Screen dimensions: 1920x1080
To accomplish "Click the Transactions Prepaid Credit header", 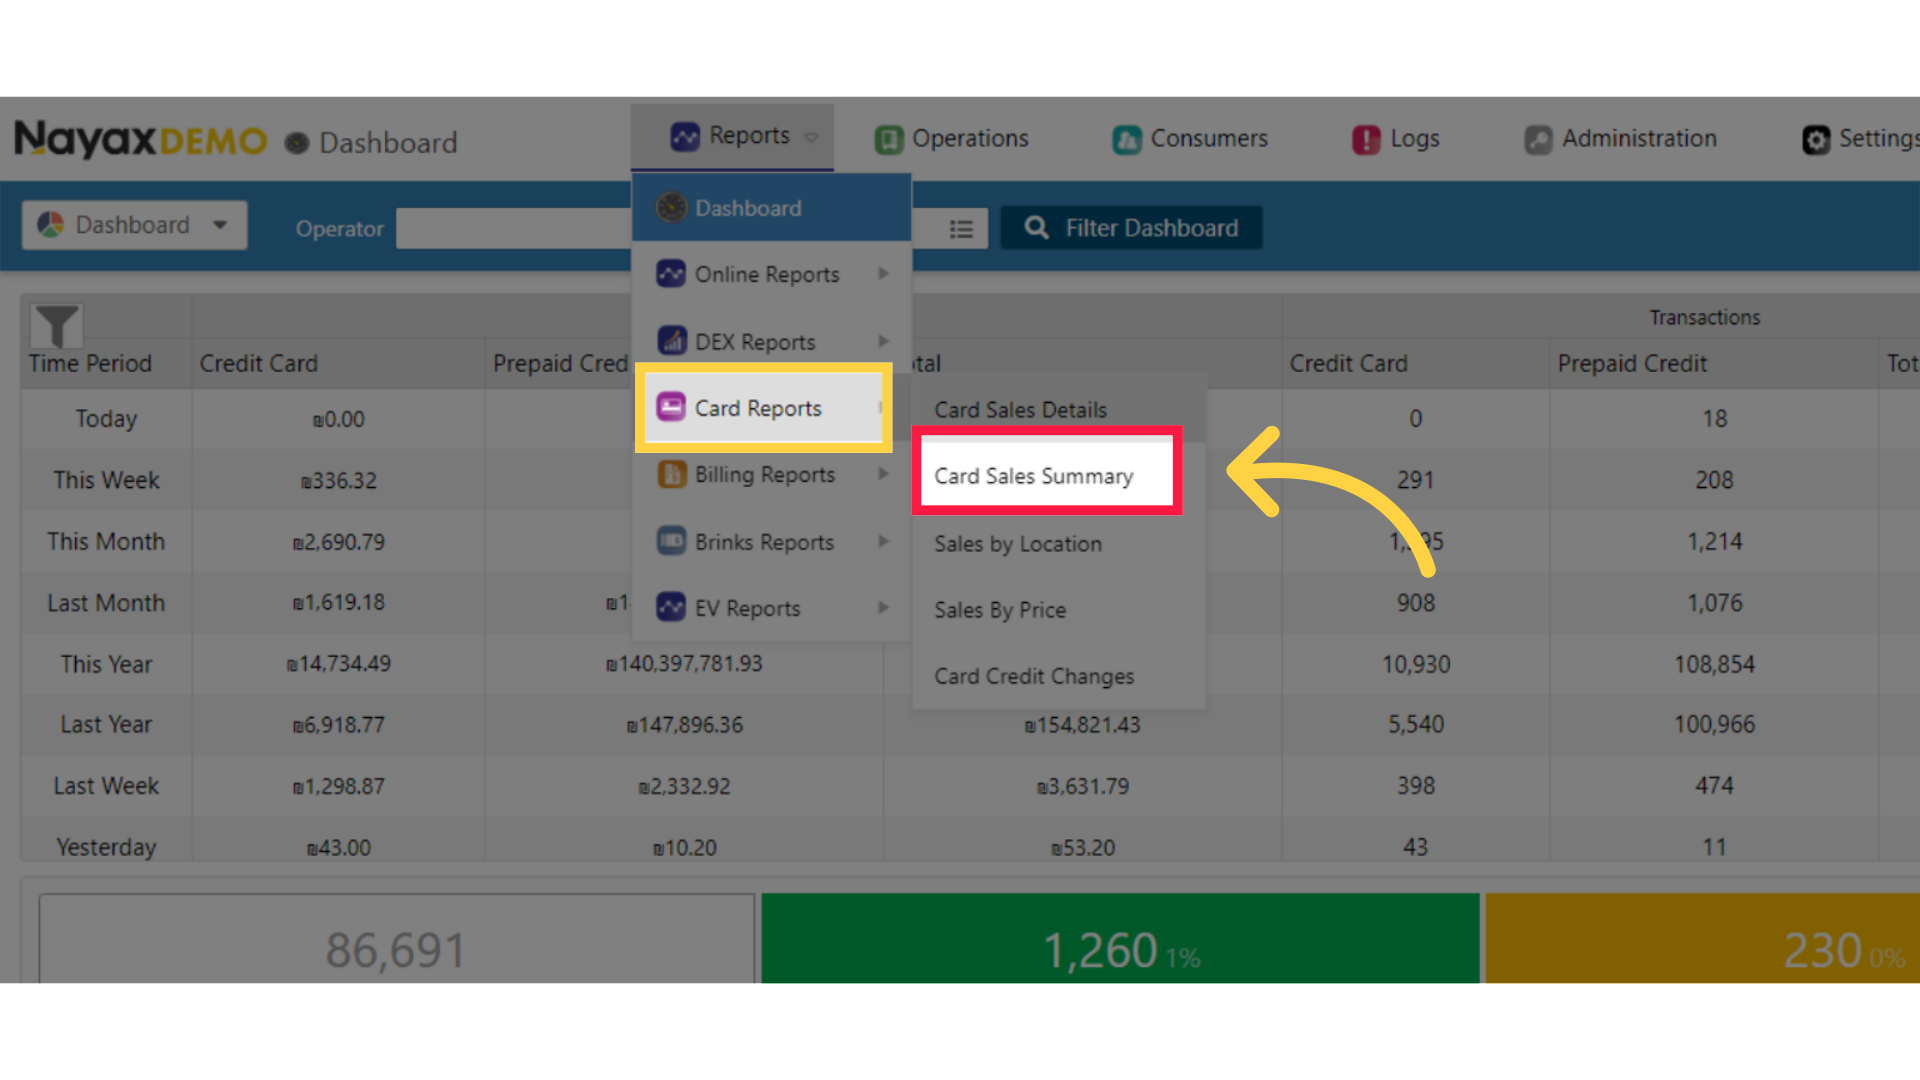I will (1632, 363).
